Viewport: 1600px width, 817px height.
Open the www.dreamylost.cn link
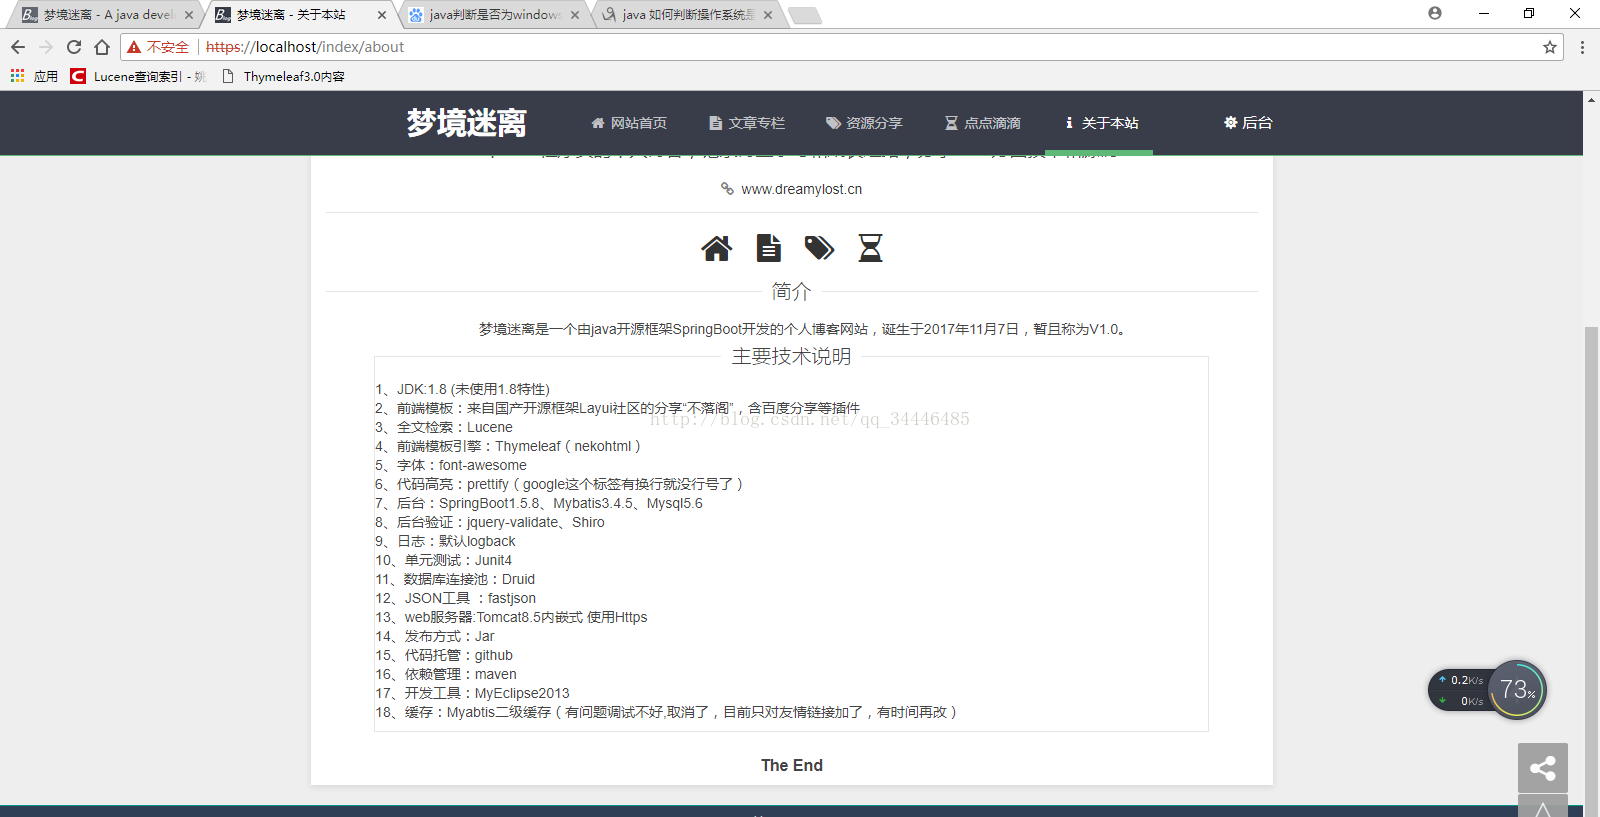coord(801,189)
